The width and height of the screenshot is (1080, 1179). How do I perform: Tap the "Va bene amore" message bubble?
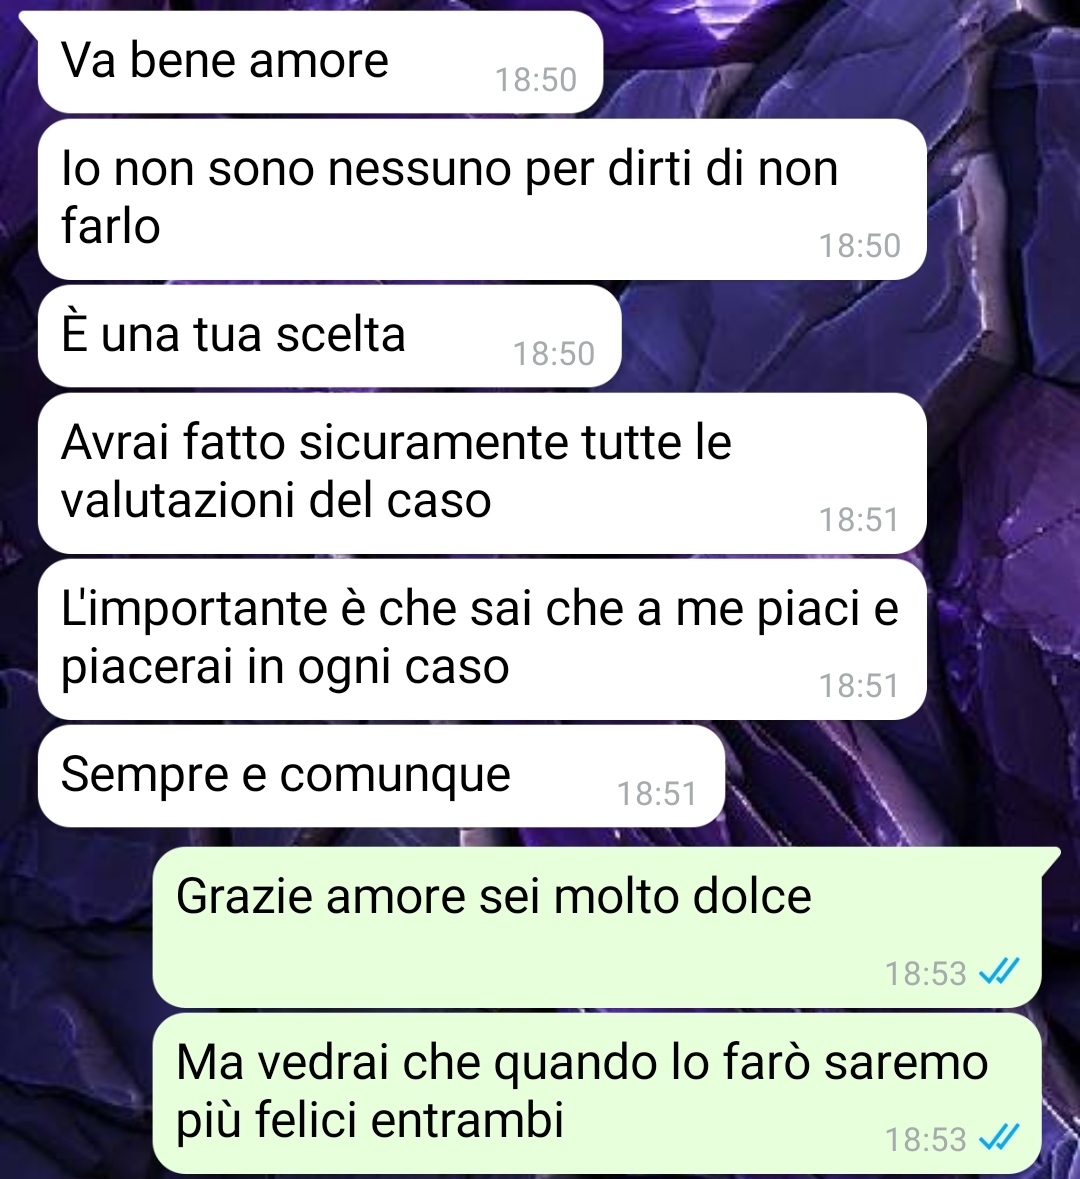[x=320, y=62]
